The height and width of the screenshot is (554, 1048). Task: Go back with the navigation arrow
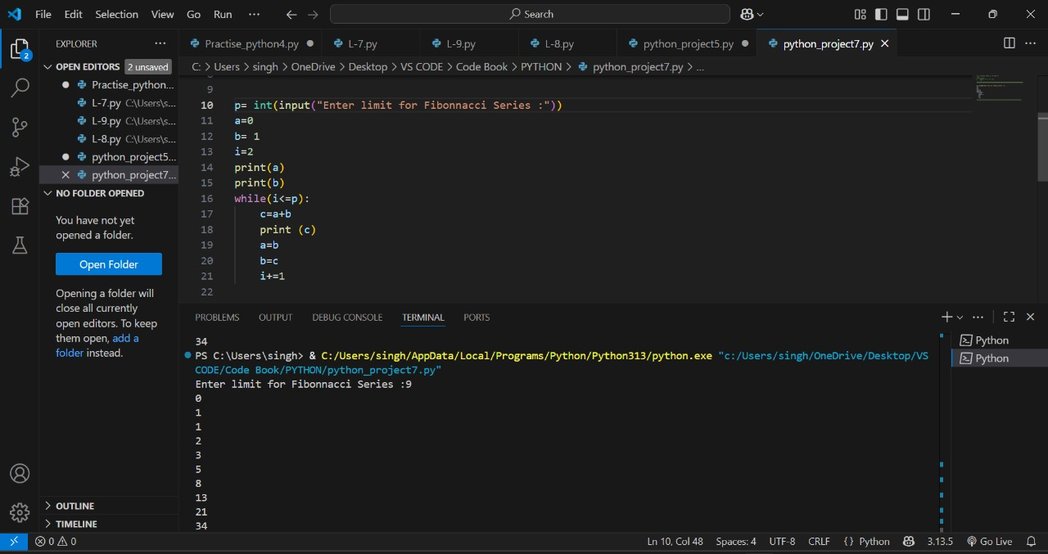[291, 14]
